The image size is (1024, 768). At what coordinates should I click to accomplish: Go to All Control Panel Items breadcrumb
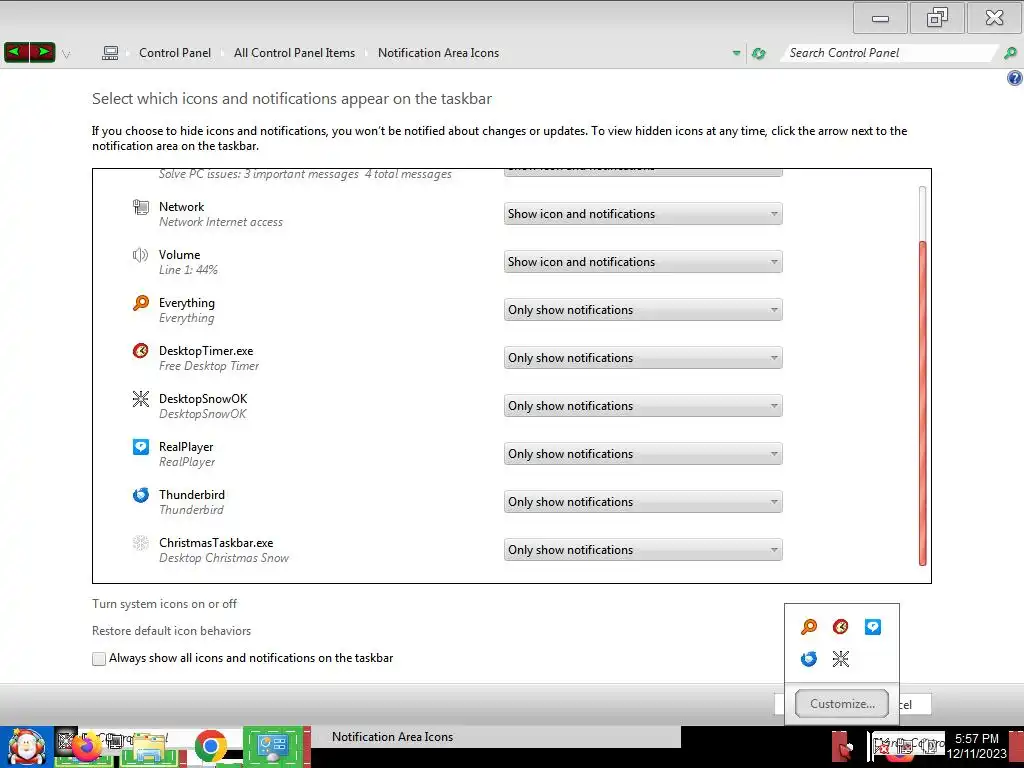point(295,53)
